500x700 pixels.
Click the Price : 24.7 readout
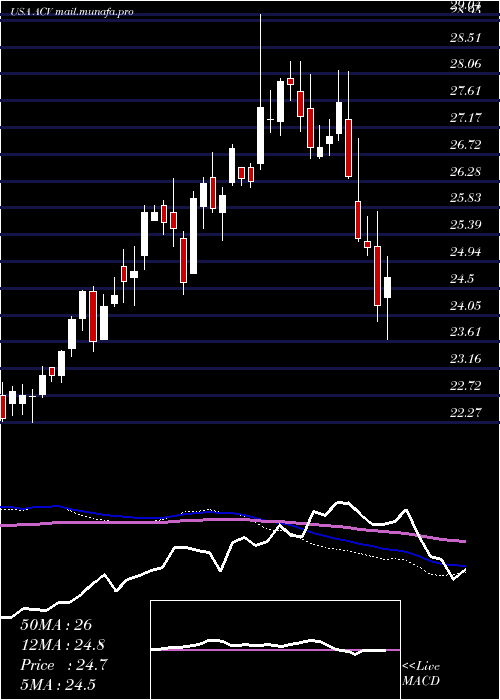pos(64,665)
